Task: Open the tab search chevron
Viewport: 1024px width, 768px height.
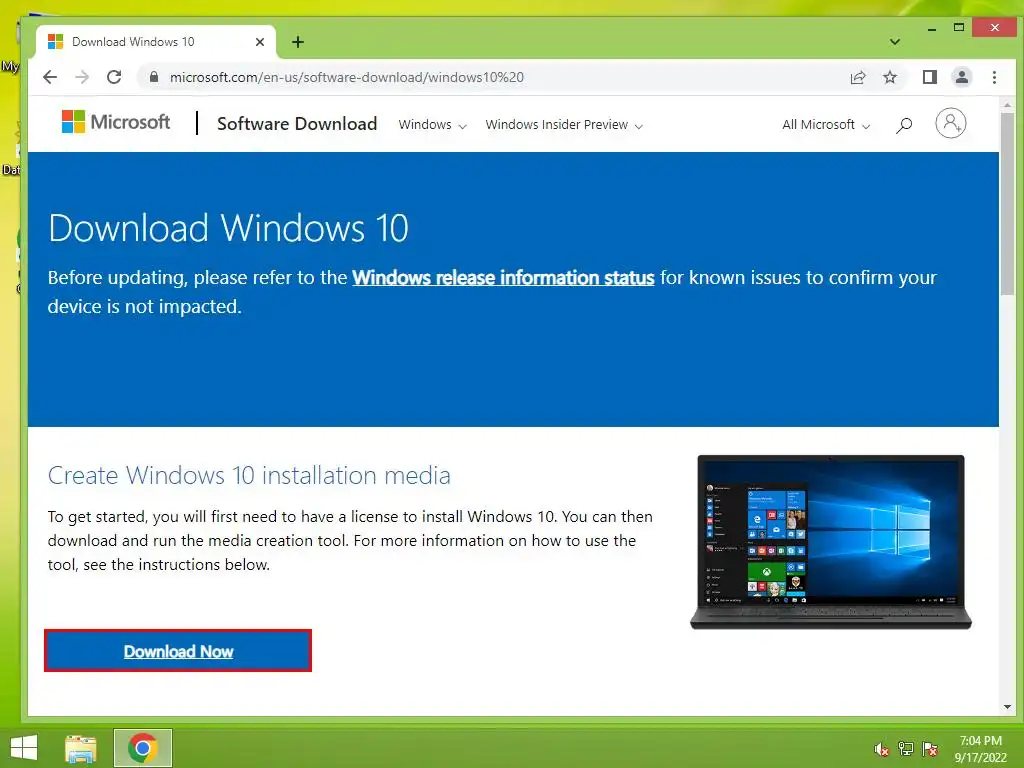Action: [895, 42]
